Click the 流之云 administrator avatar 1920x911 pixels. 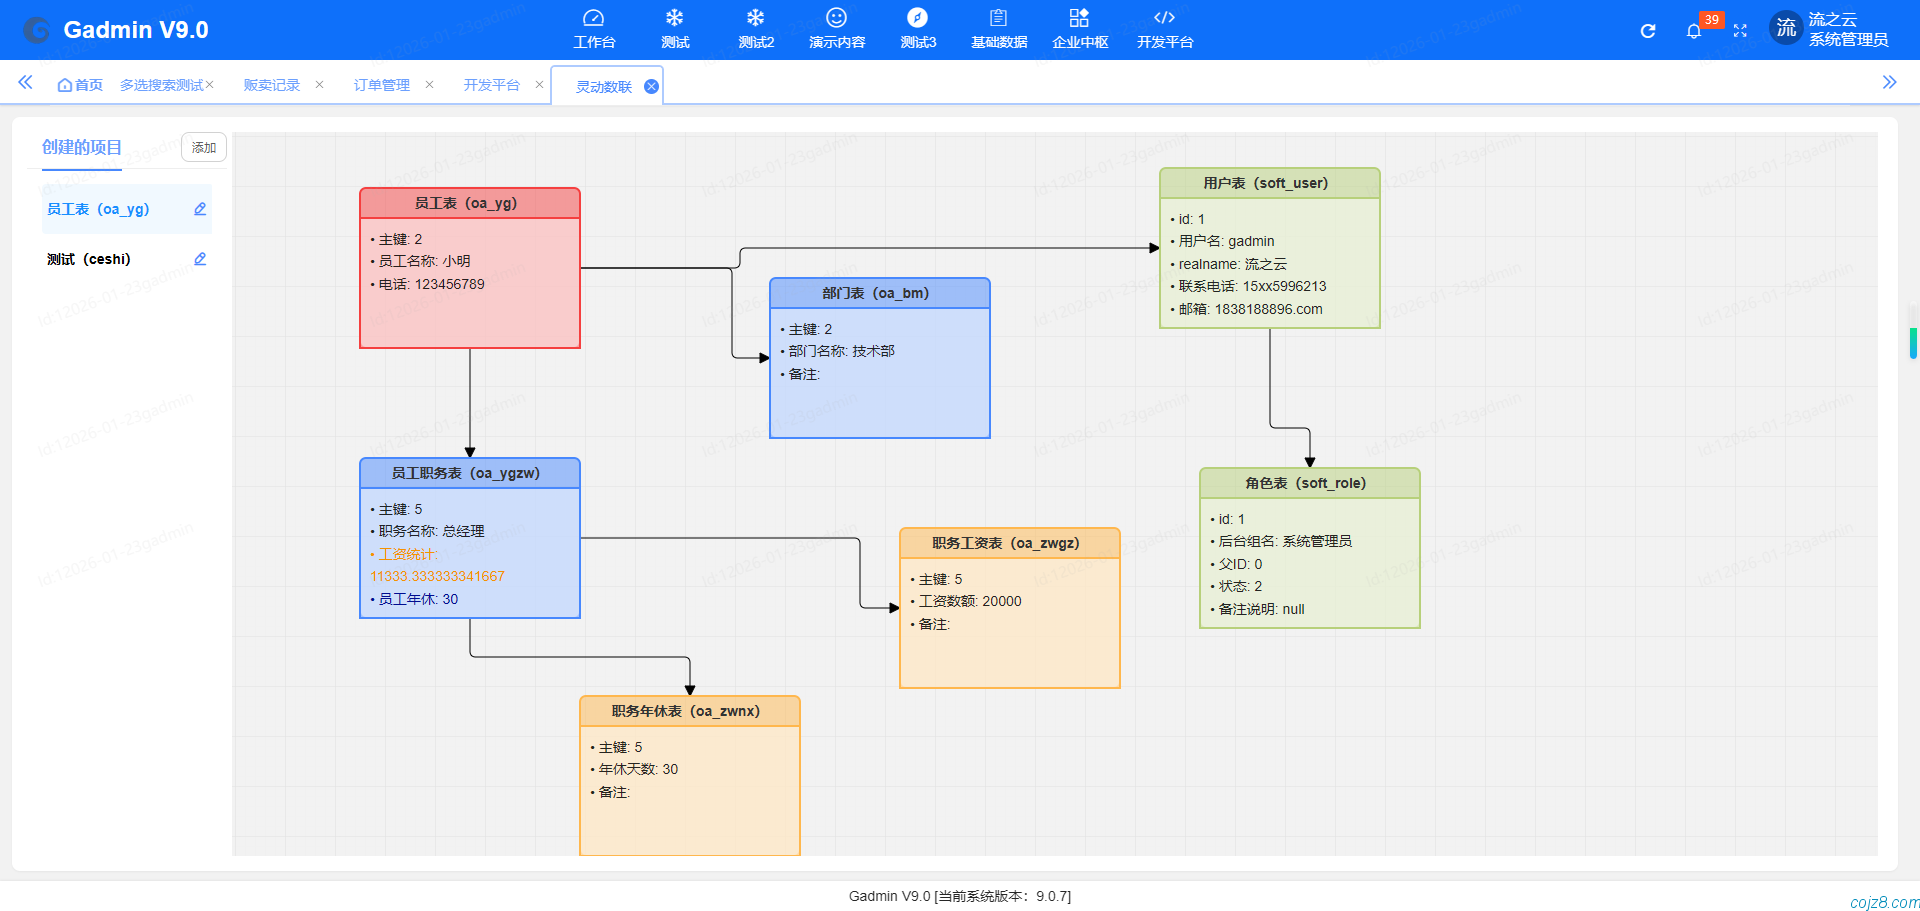(x=1786, y=28)
